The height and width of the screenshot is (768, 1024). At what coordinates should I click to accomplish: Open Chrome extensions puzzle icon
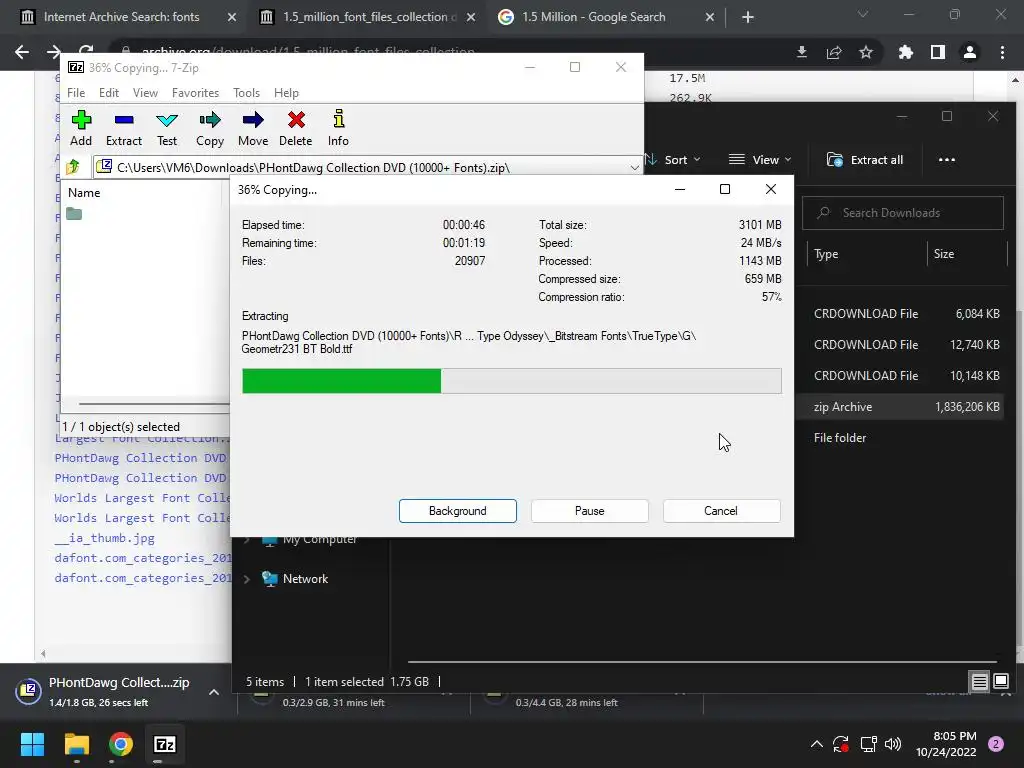coord(905,52)
